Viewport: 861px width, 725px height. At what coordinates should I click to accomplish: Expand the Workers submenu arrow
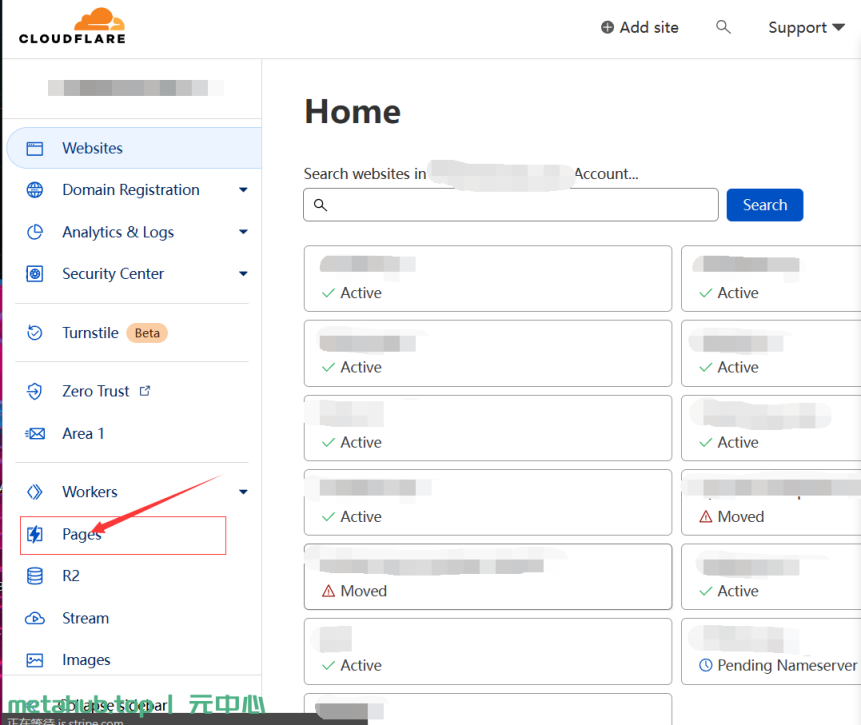click(243, 492)
